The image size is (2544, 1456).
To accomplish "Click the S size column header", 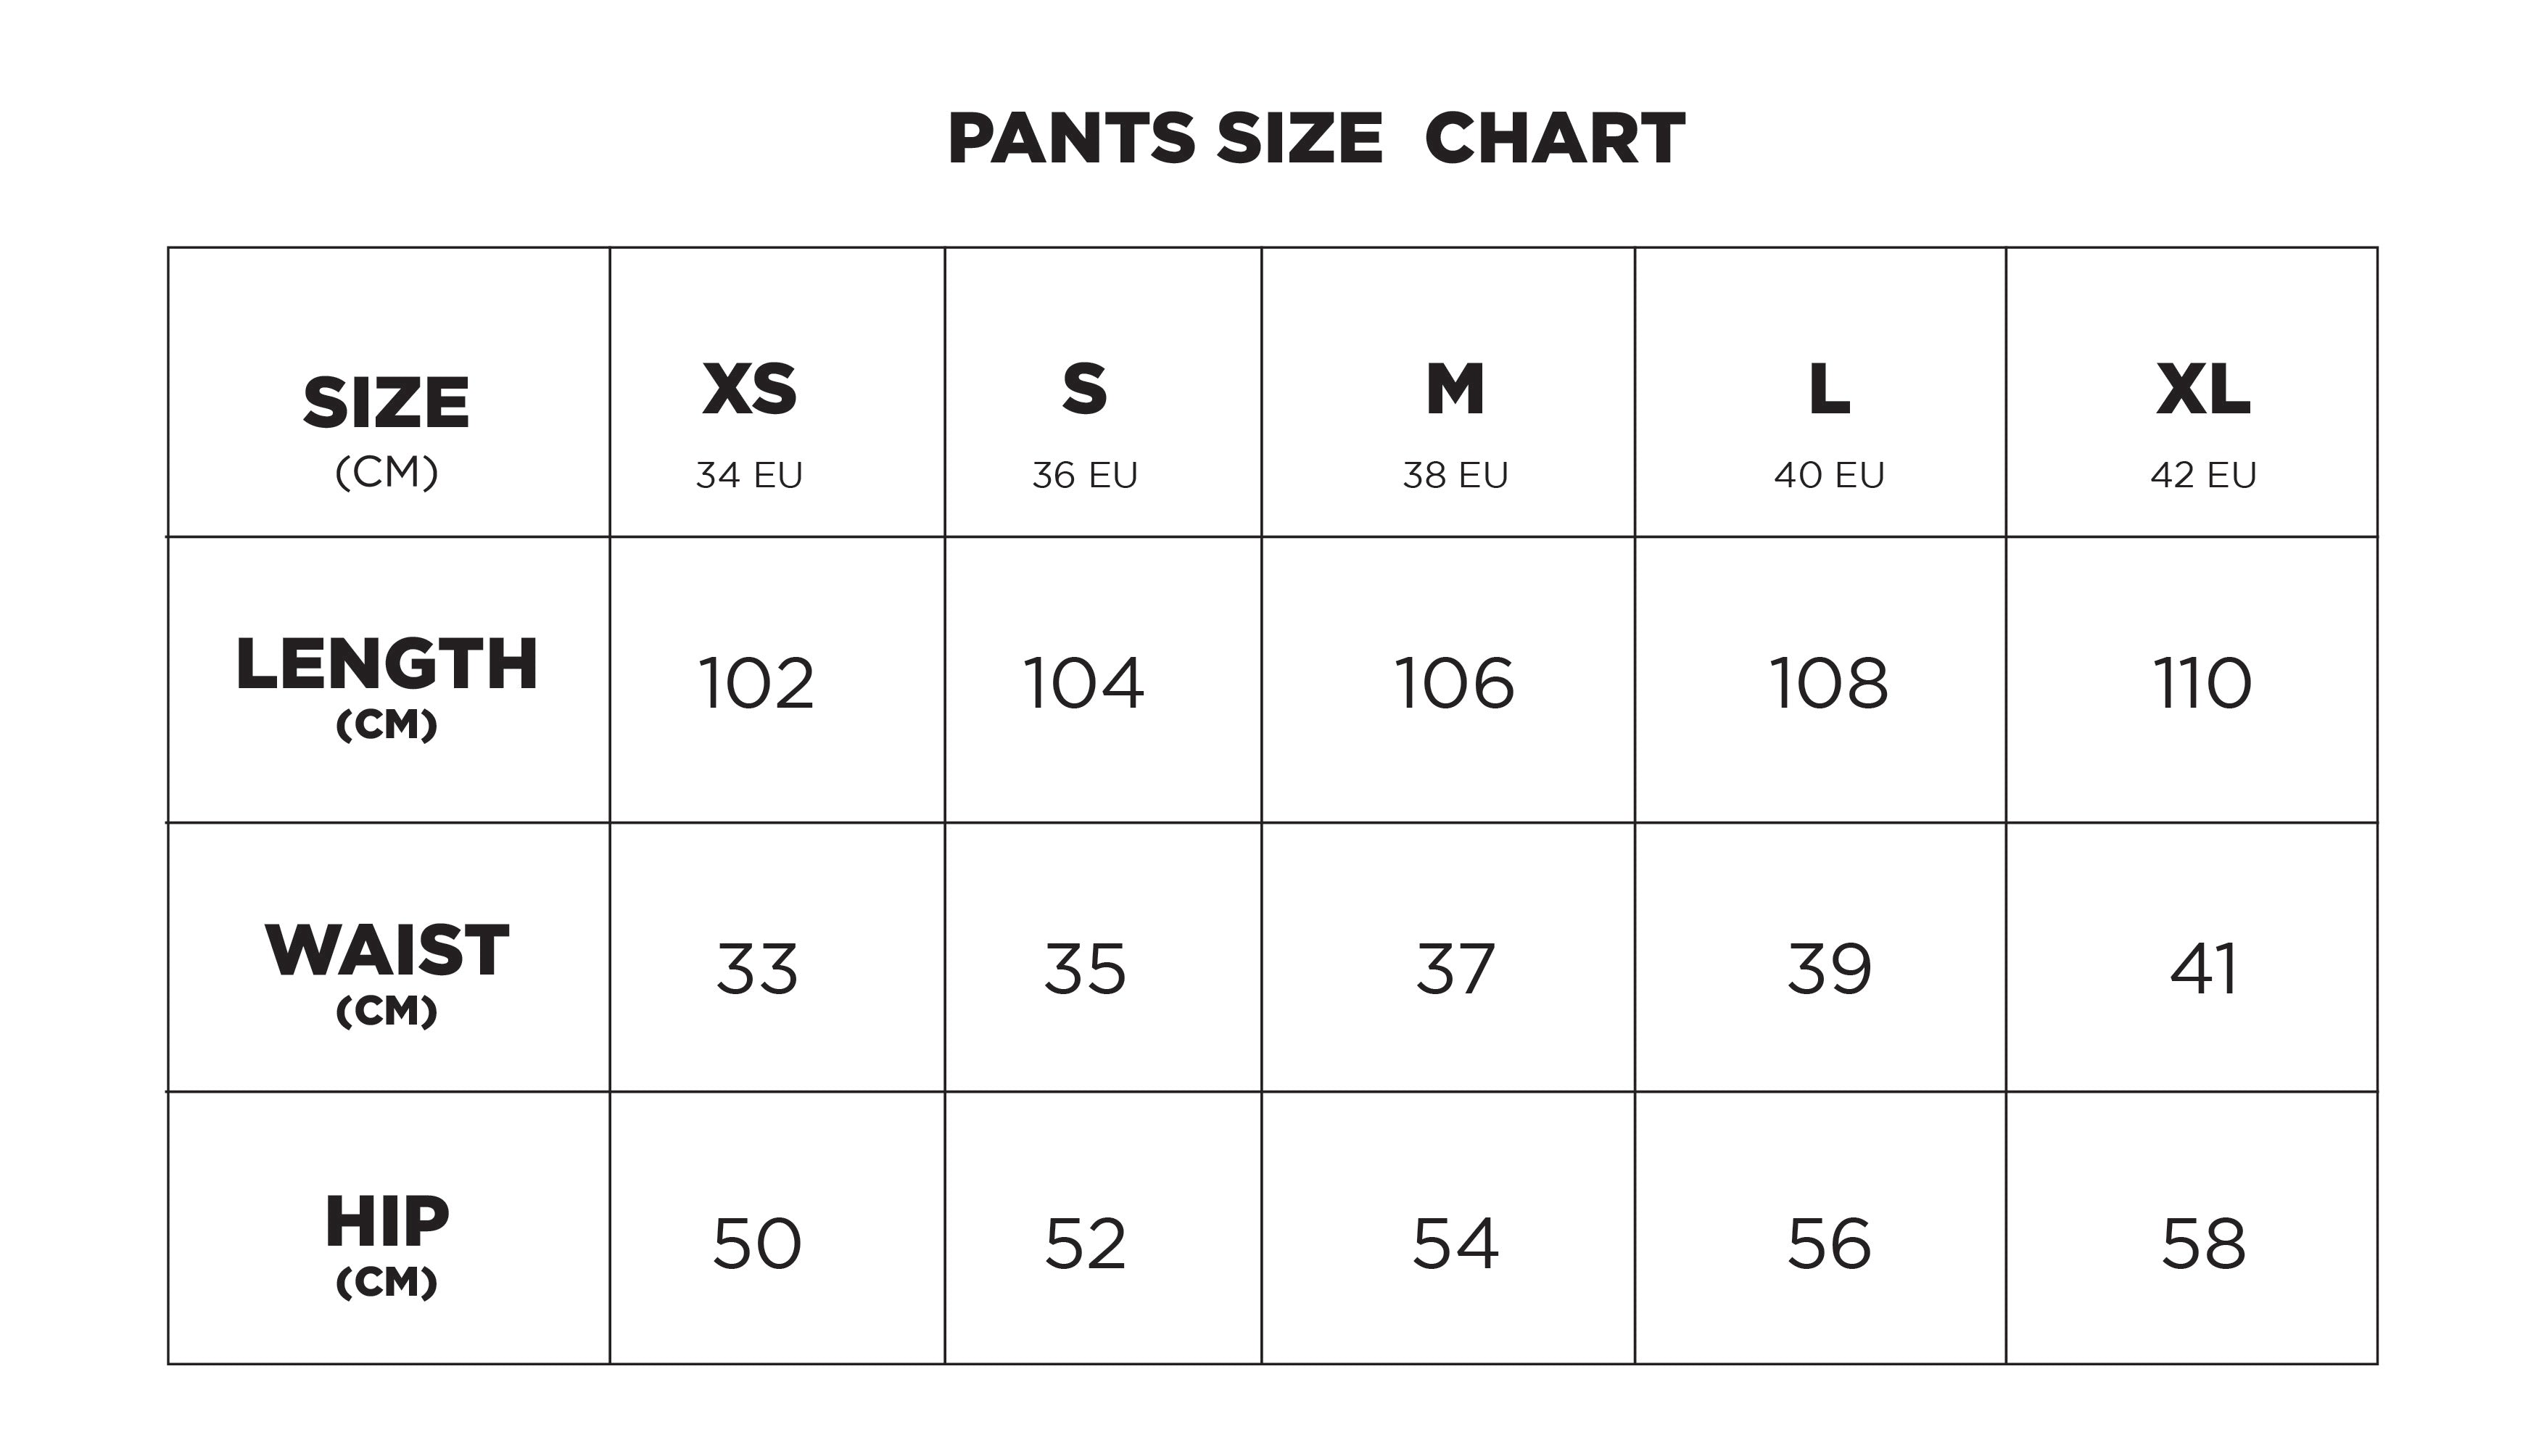I will (x=1085, y=390).
